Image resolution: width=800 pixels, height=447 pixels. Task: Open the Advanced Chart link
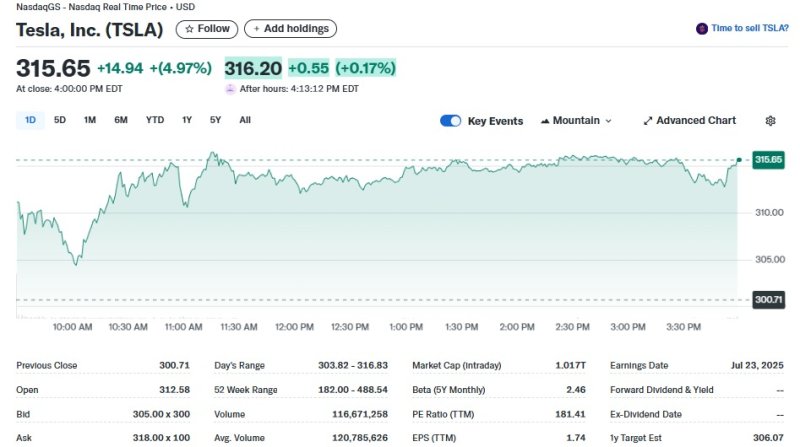tap(689, 121)
